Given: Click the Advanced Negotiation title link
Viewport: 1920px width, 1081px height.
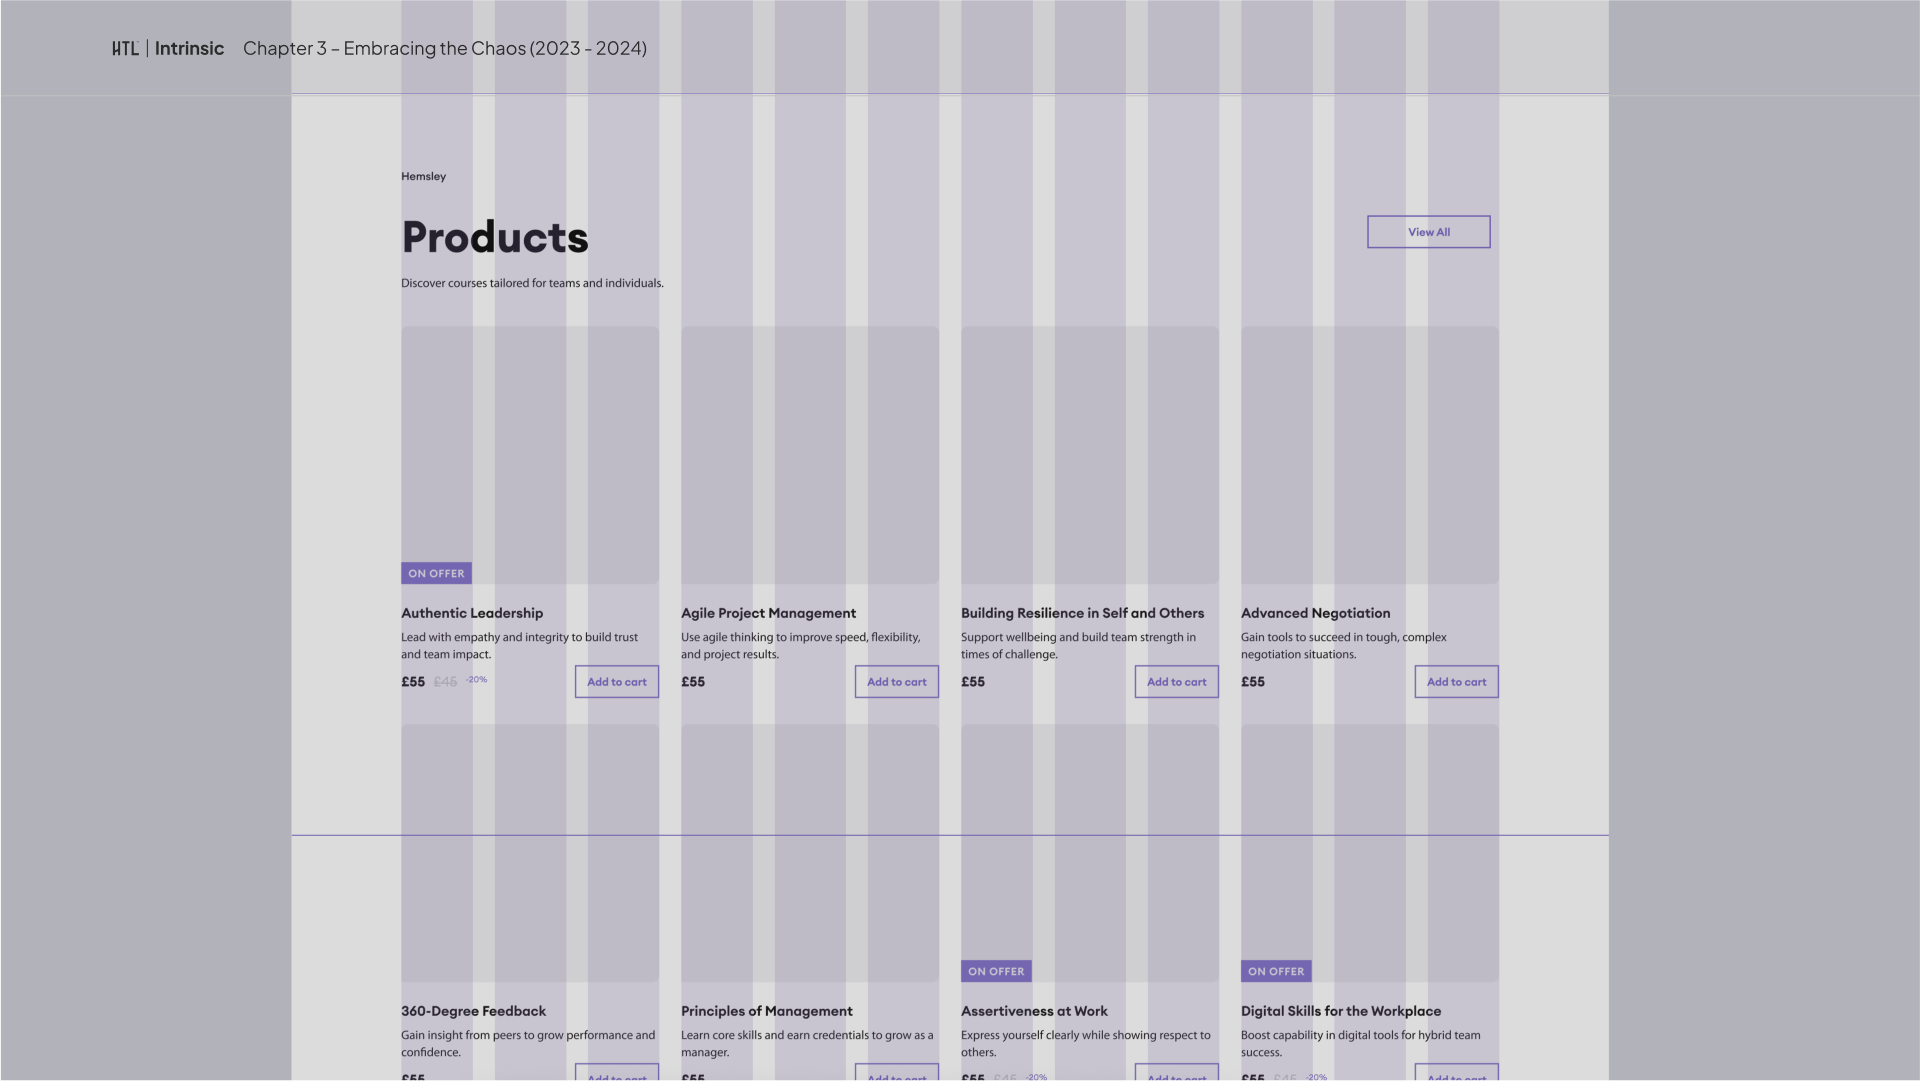Looking at the screenshot, I should [x=1315, y=613].
